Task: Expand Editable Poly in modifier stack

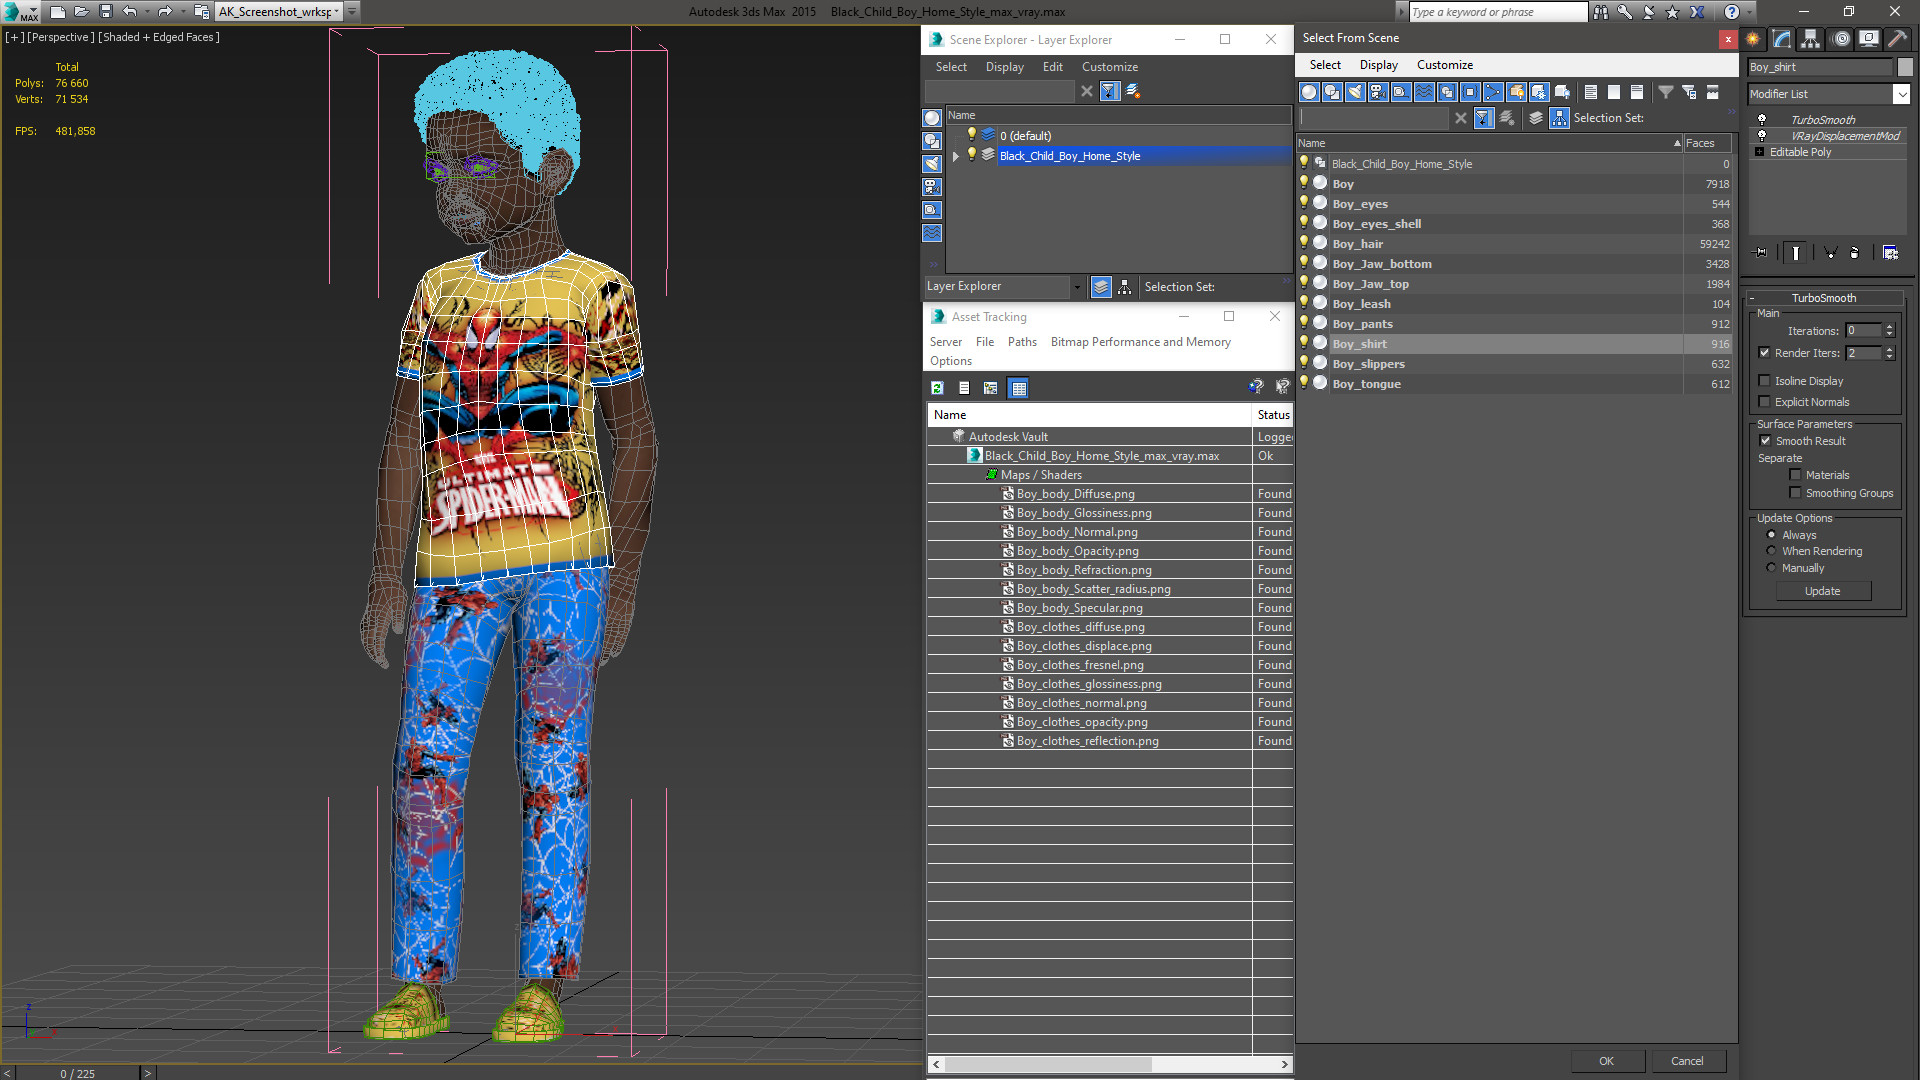Action: click(x=1759, y=152)
